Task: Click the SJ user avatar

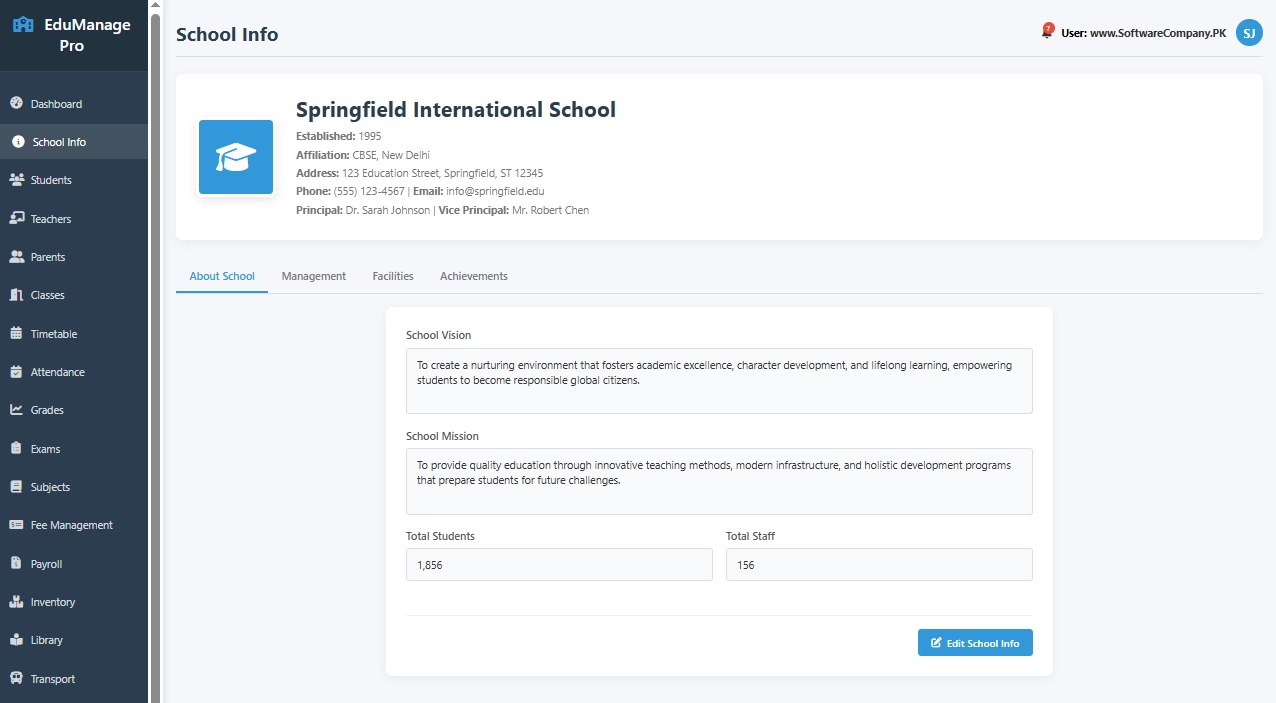Action: point(1248,32)
